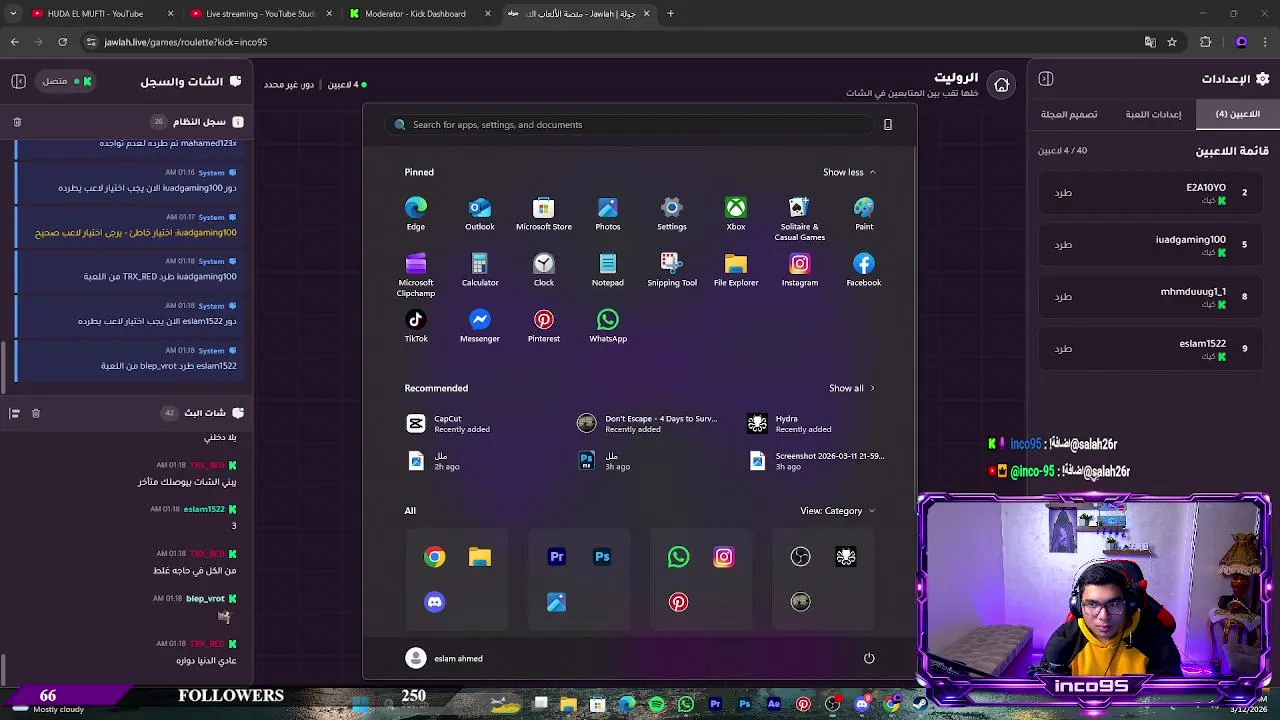The height and width of the screenshot is (720, 1280).
Task: Click trash icon in system log panel
Action: coord(17,122)
